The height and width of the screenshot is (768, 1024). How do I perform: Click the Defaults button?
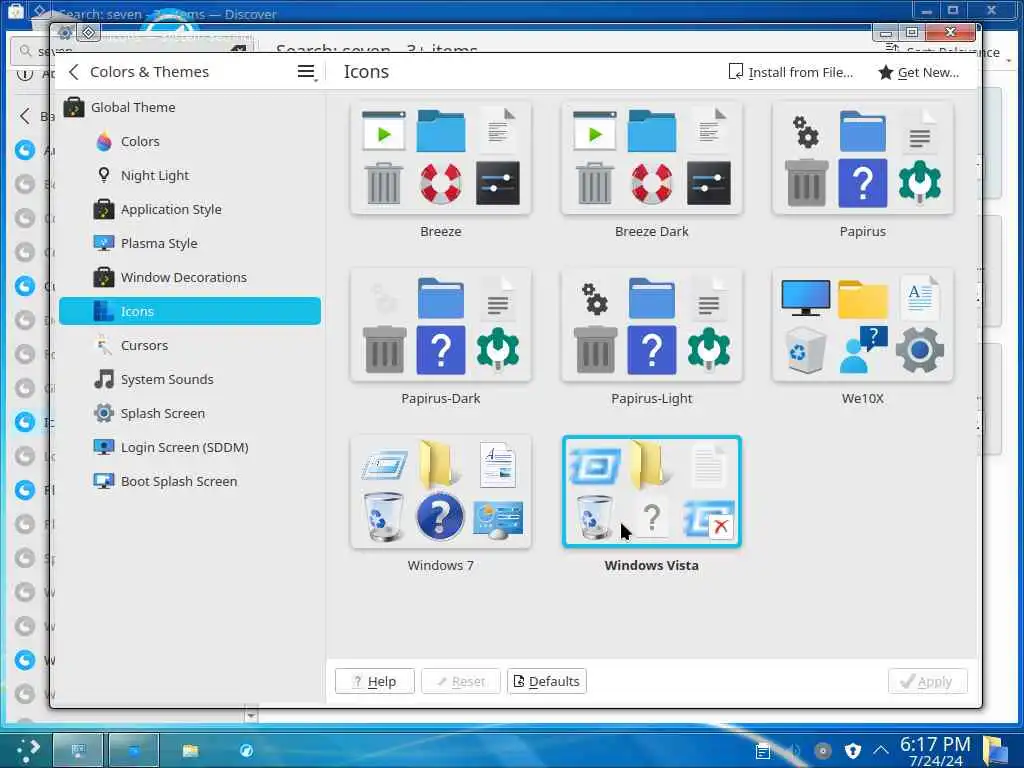(547, 681)
